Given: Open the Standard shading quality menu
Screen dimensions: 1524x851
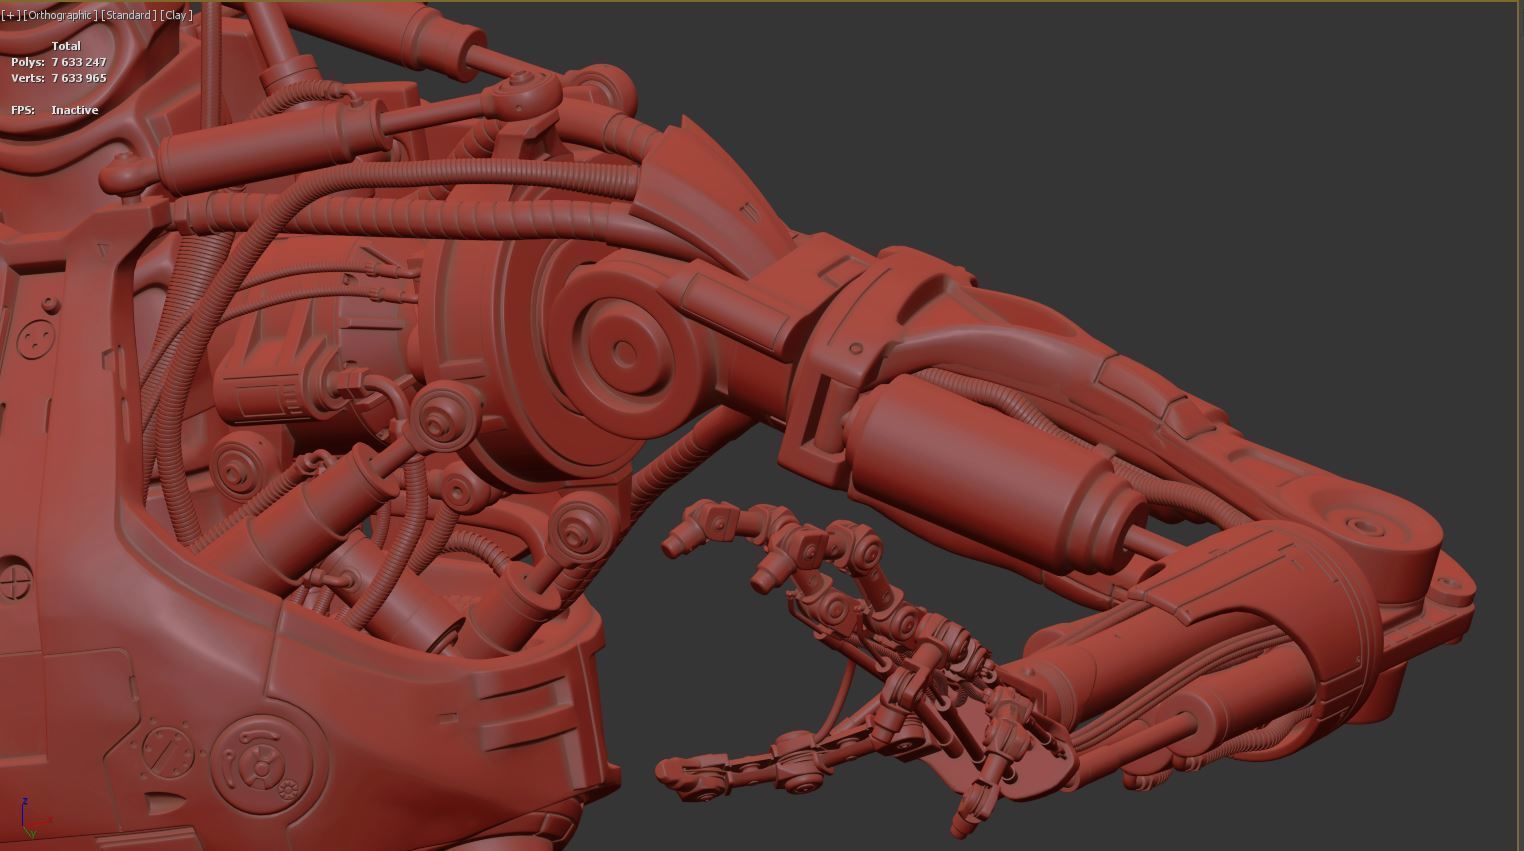Looking at the screenshot, I should click(128, 15).
